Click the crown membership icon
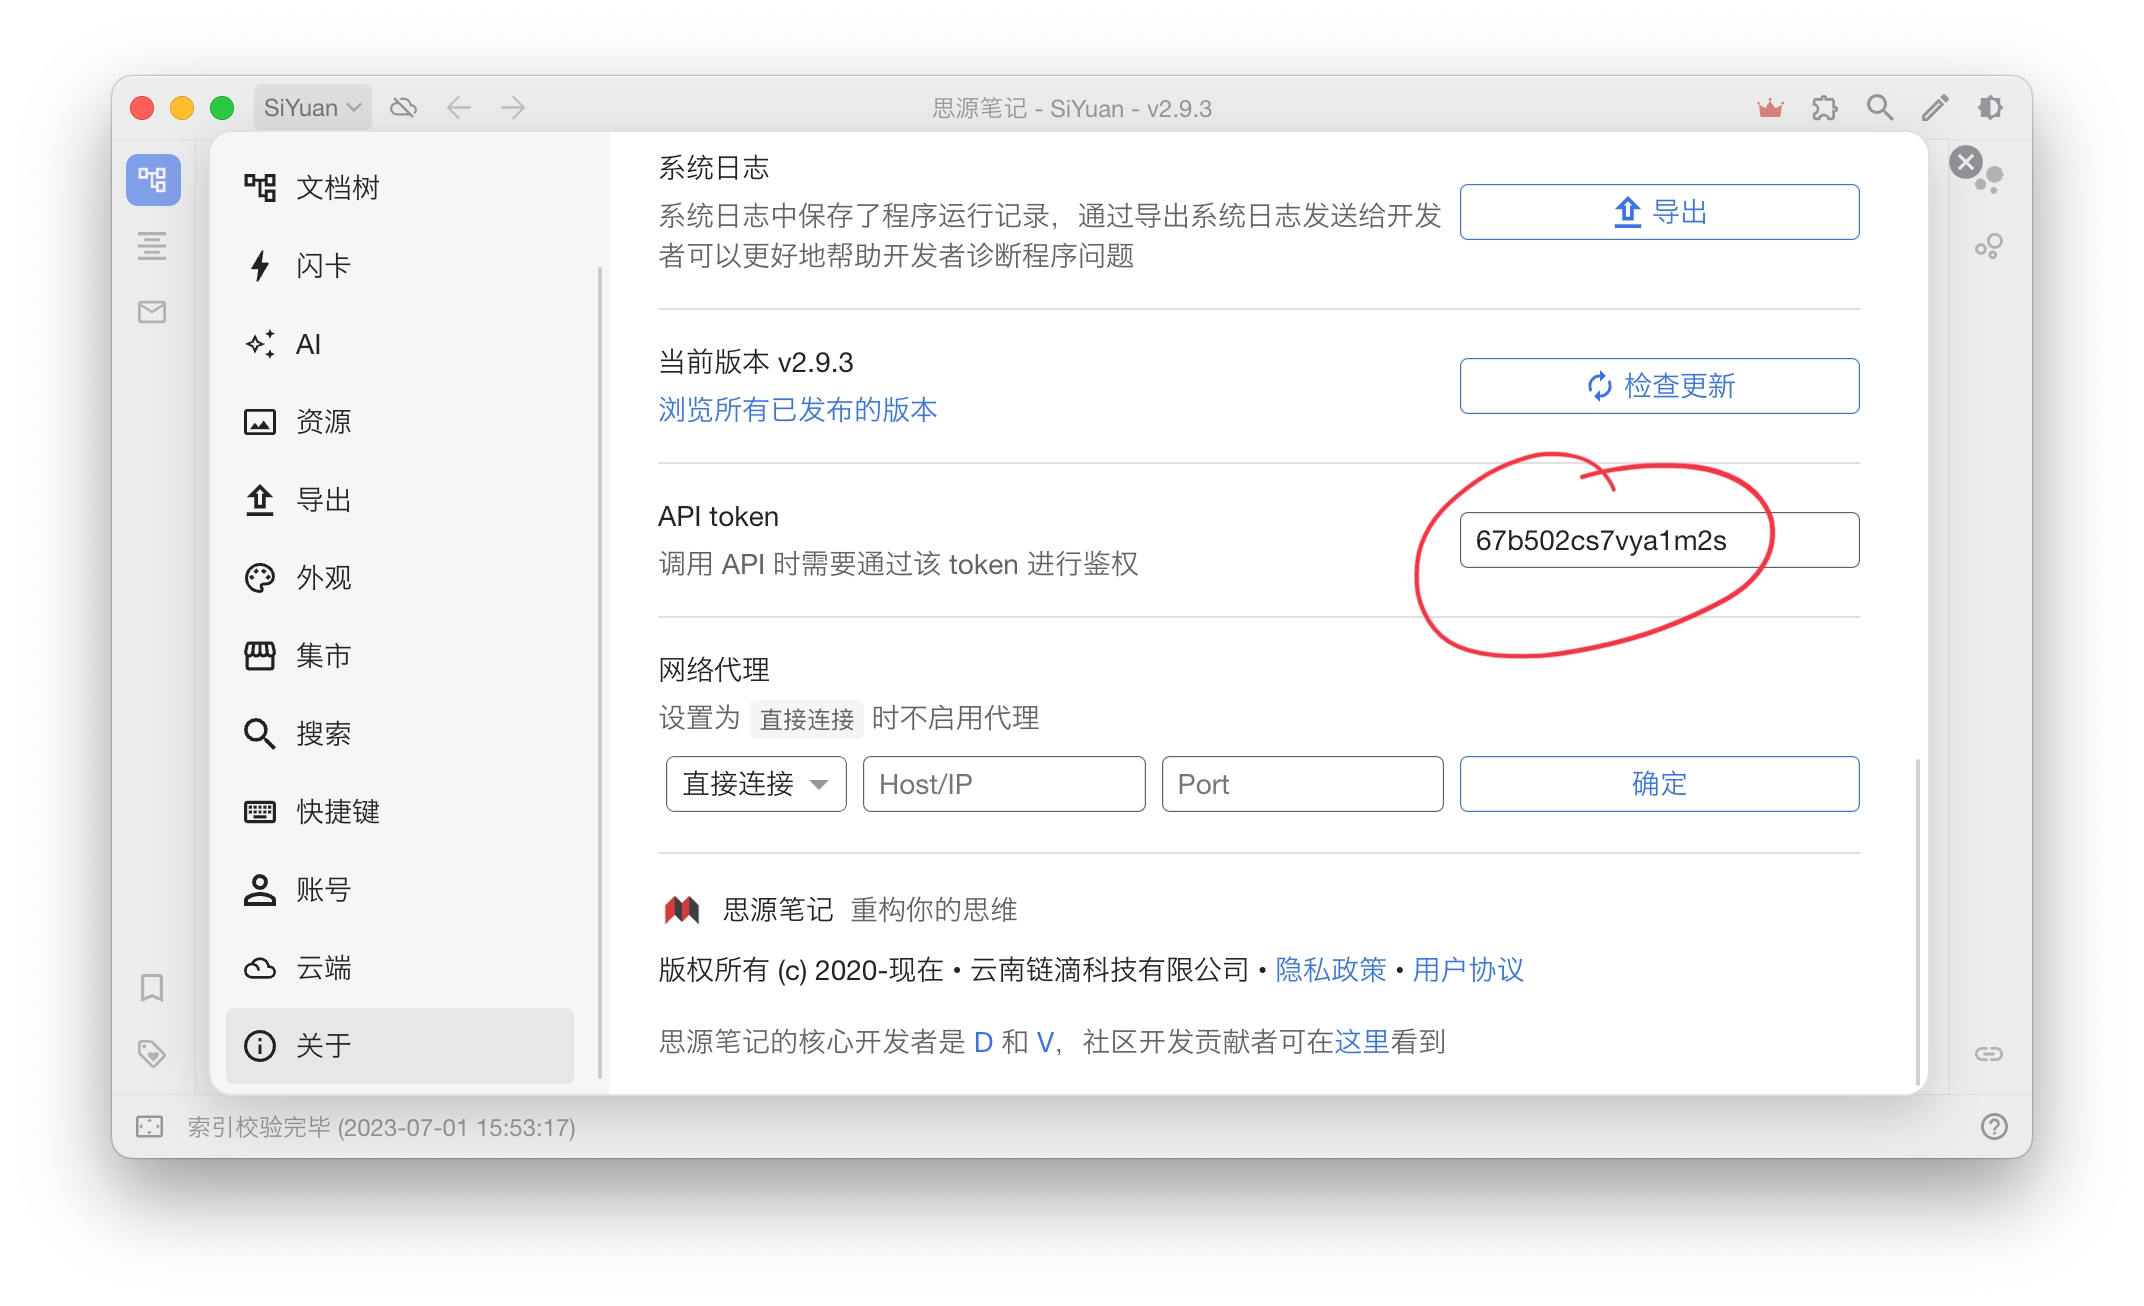This screenshot has height=1306, width=2144. pyautogui.click(x=1770, y=108)
